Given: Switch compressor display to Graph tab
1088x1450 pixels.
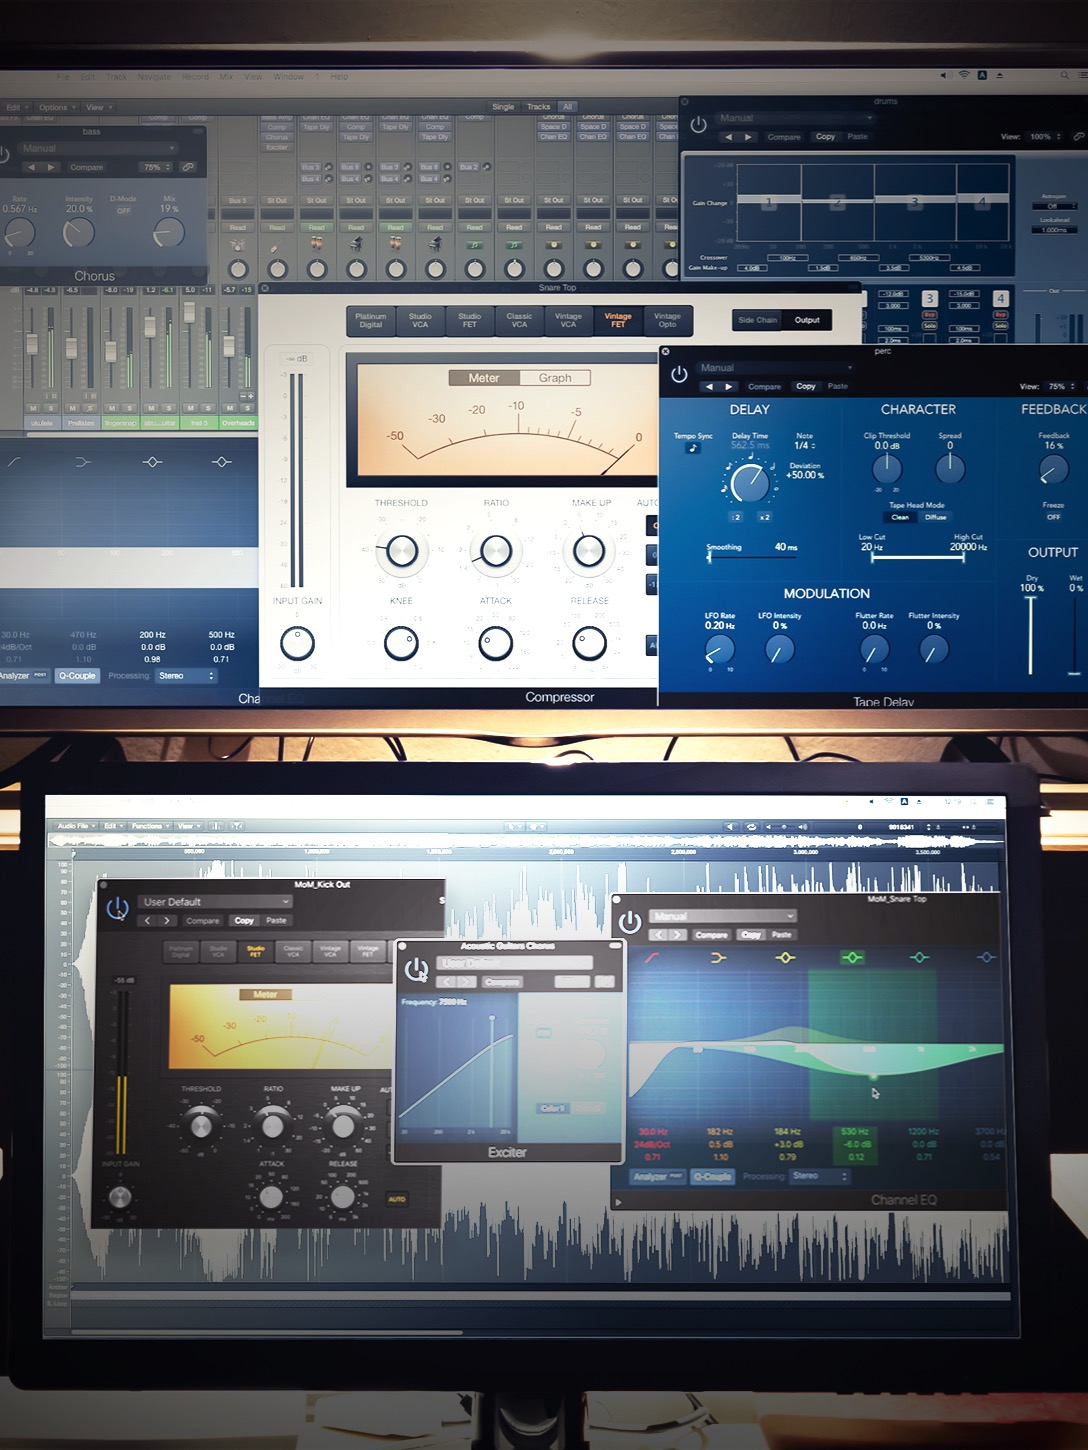Looking at the screenshot, I should pyautogui.click(x=555, y=378).
